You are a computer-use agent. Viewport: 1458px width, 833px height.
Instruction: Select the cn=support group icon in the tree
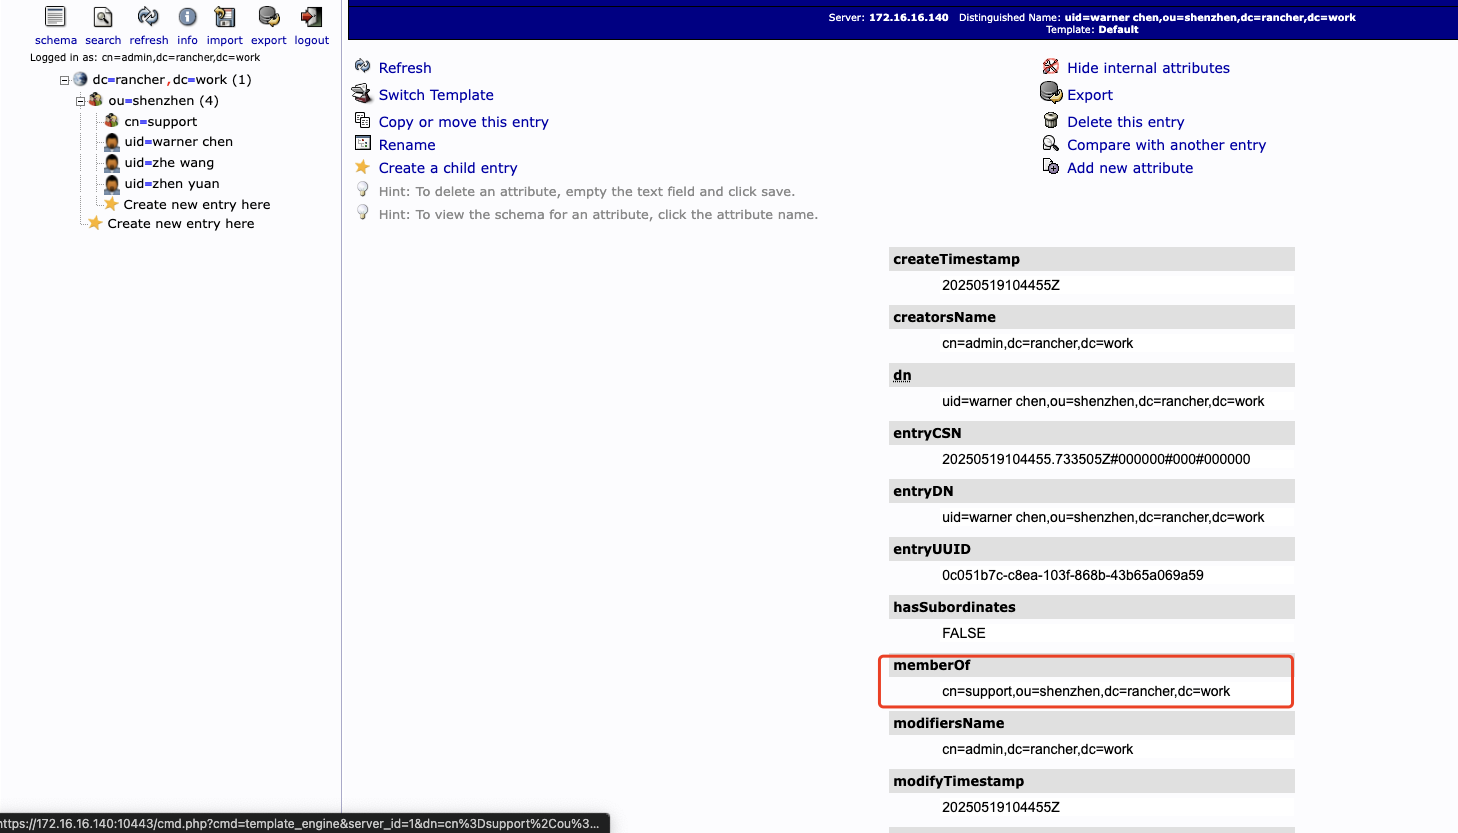pos(112,121)
